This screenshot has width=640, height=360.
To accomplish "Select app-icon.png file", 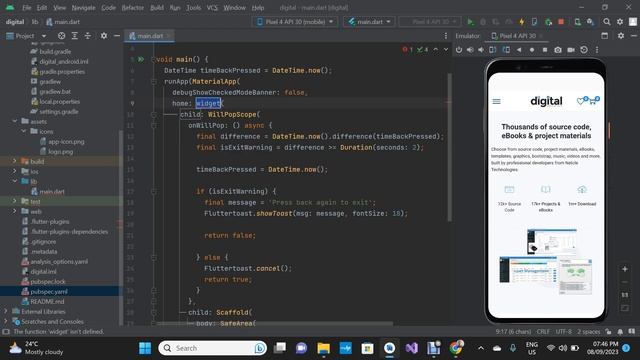I will 66,141.
